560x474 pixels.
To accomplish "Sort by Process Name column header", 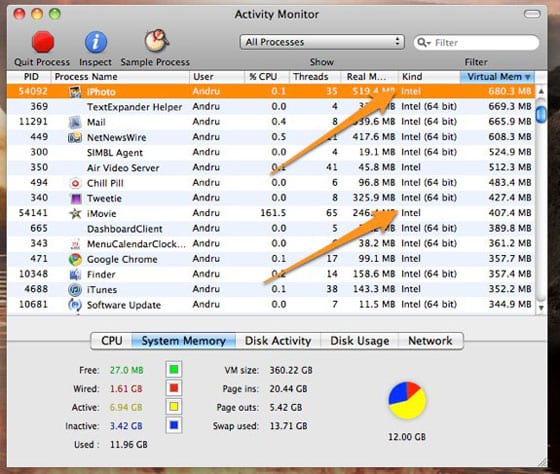I will pyautogui.click(x=120, y=77).
